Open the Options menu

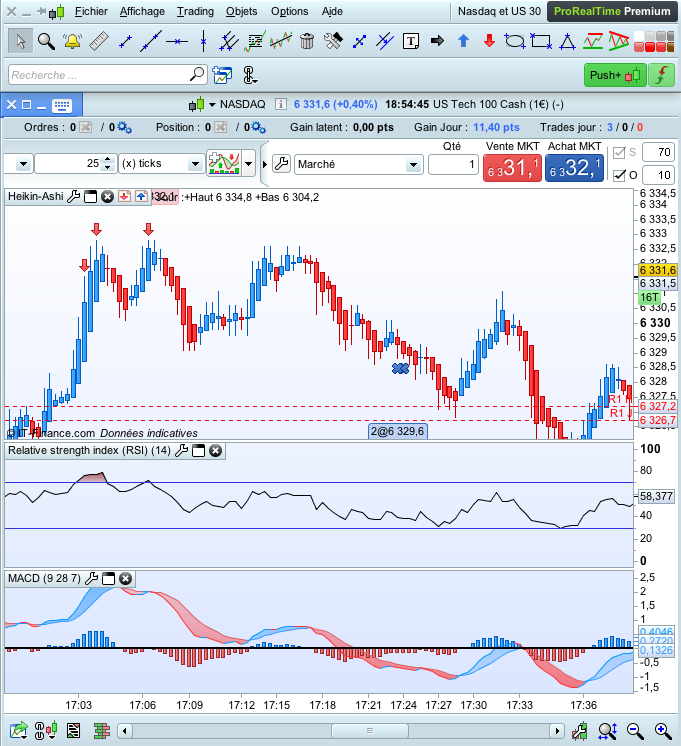290,11
